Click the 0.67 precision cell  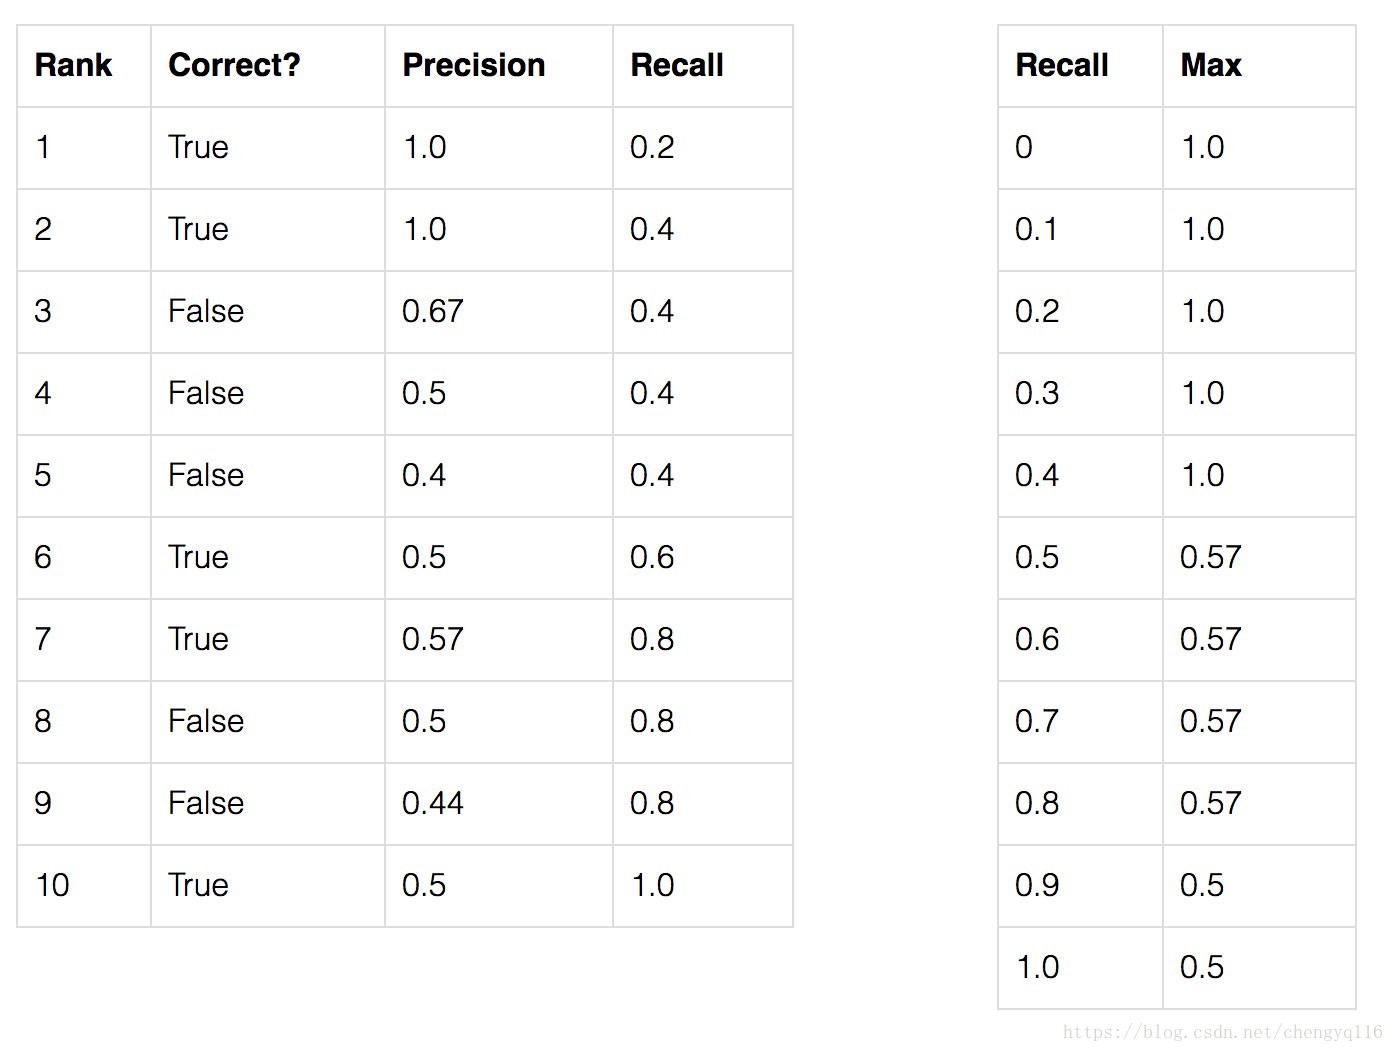tap(432, 311)
